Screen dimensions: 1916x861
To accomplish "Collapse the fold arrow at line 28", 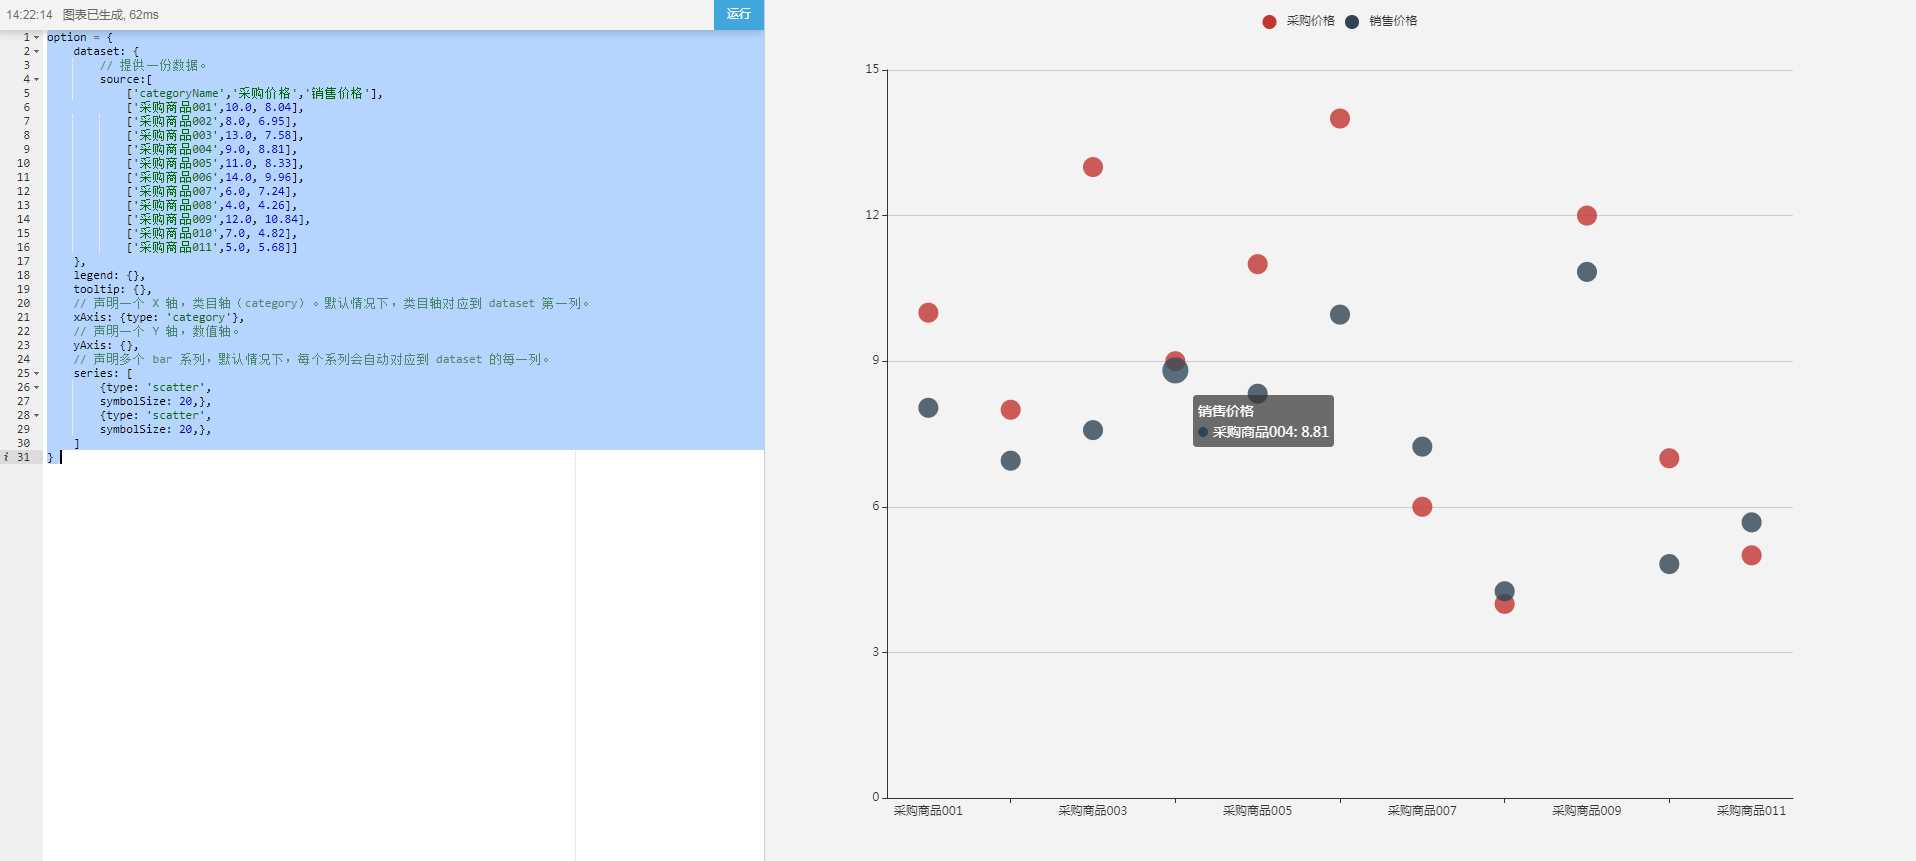I will click(37, 415).
